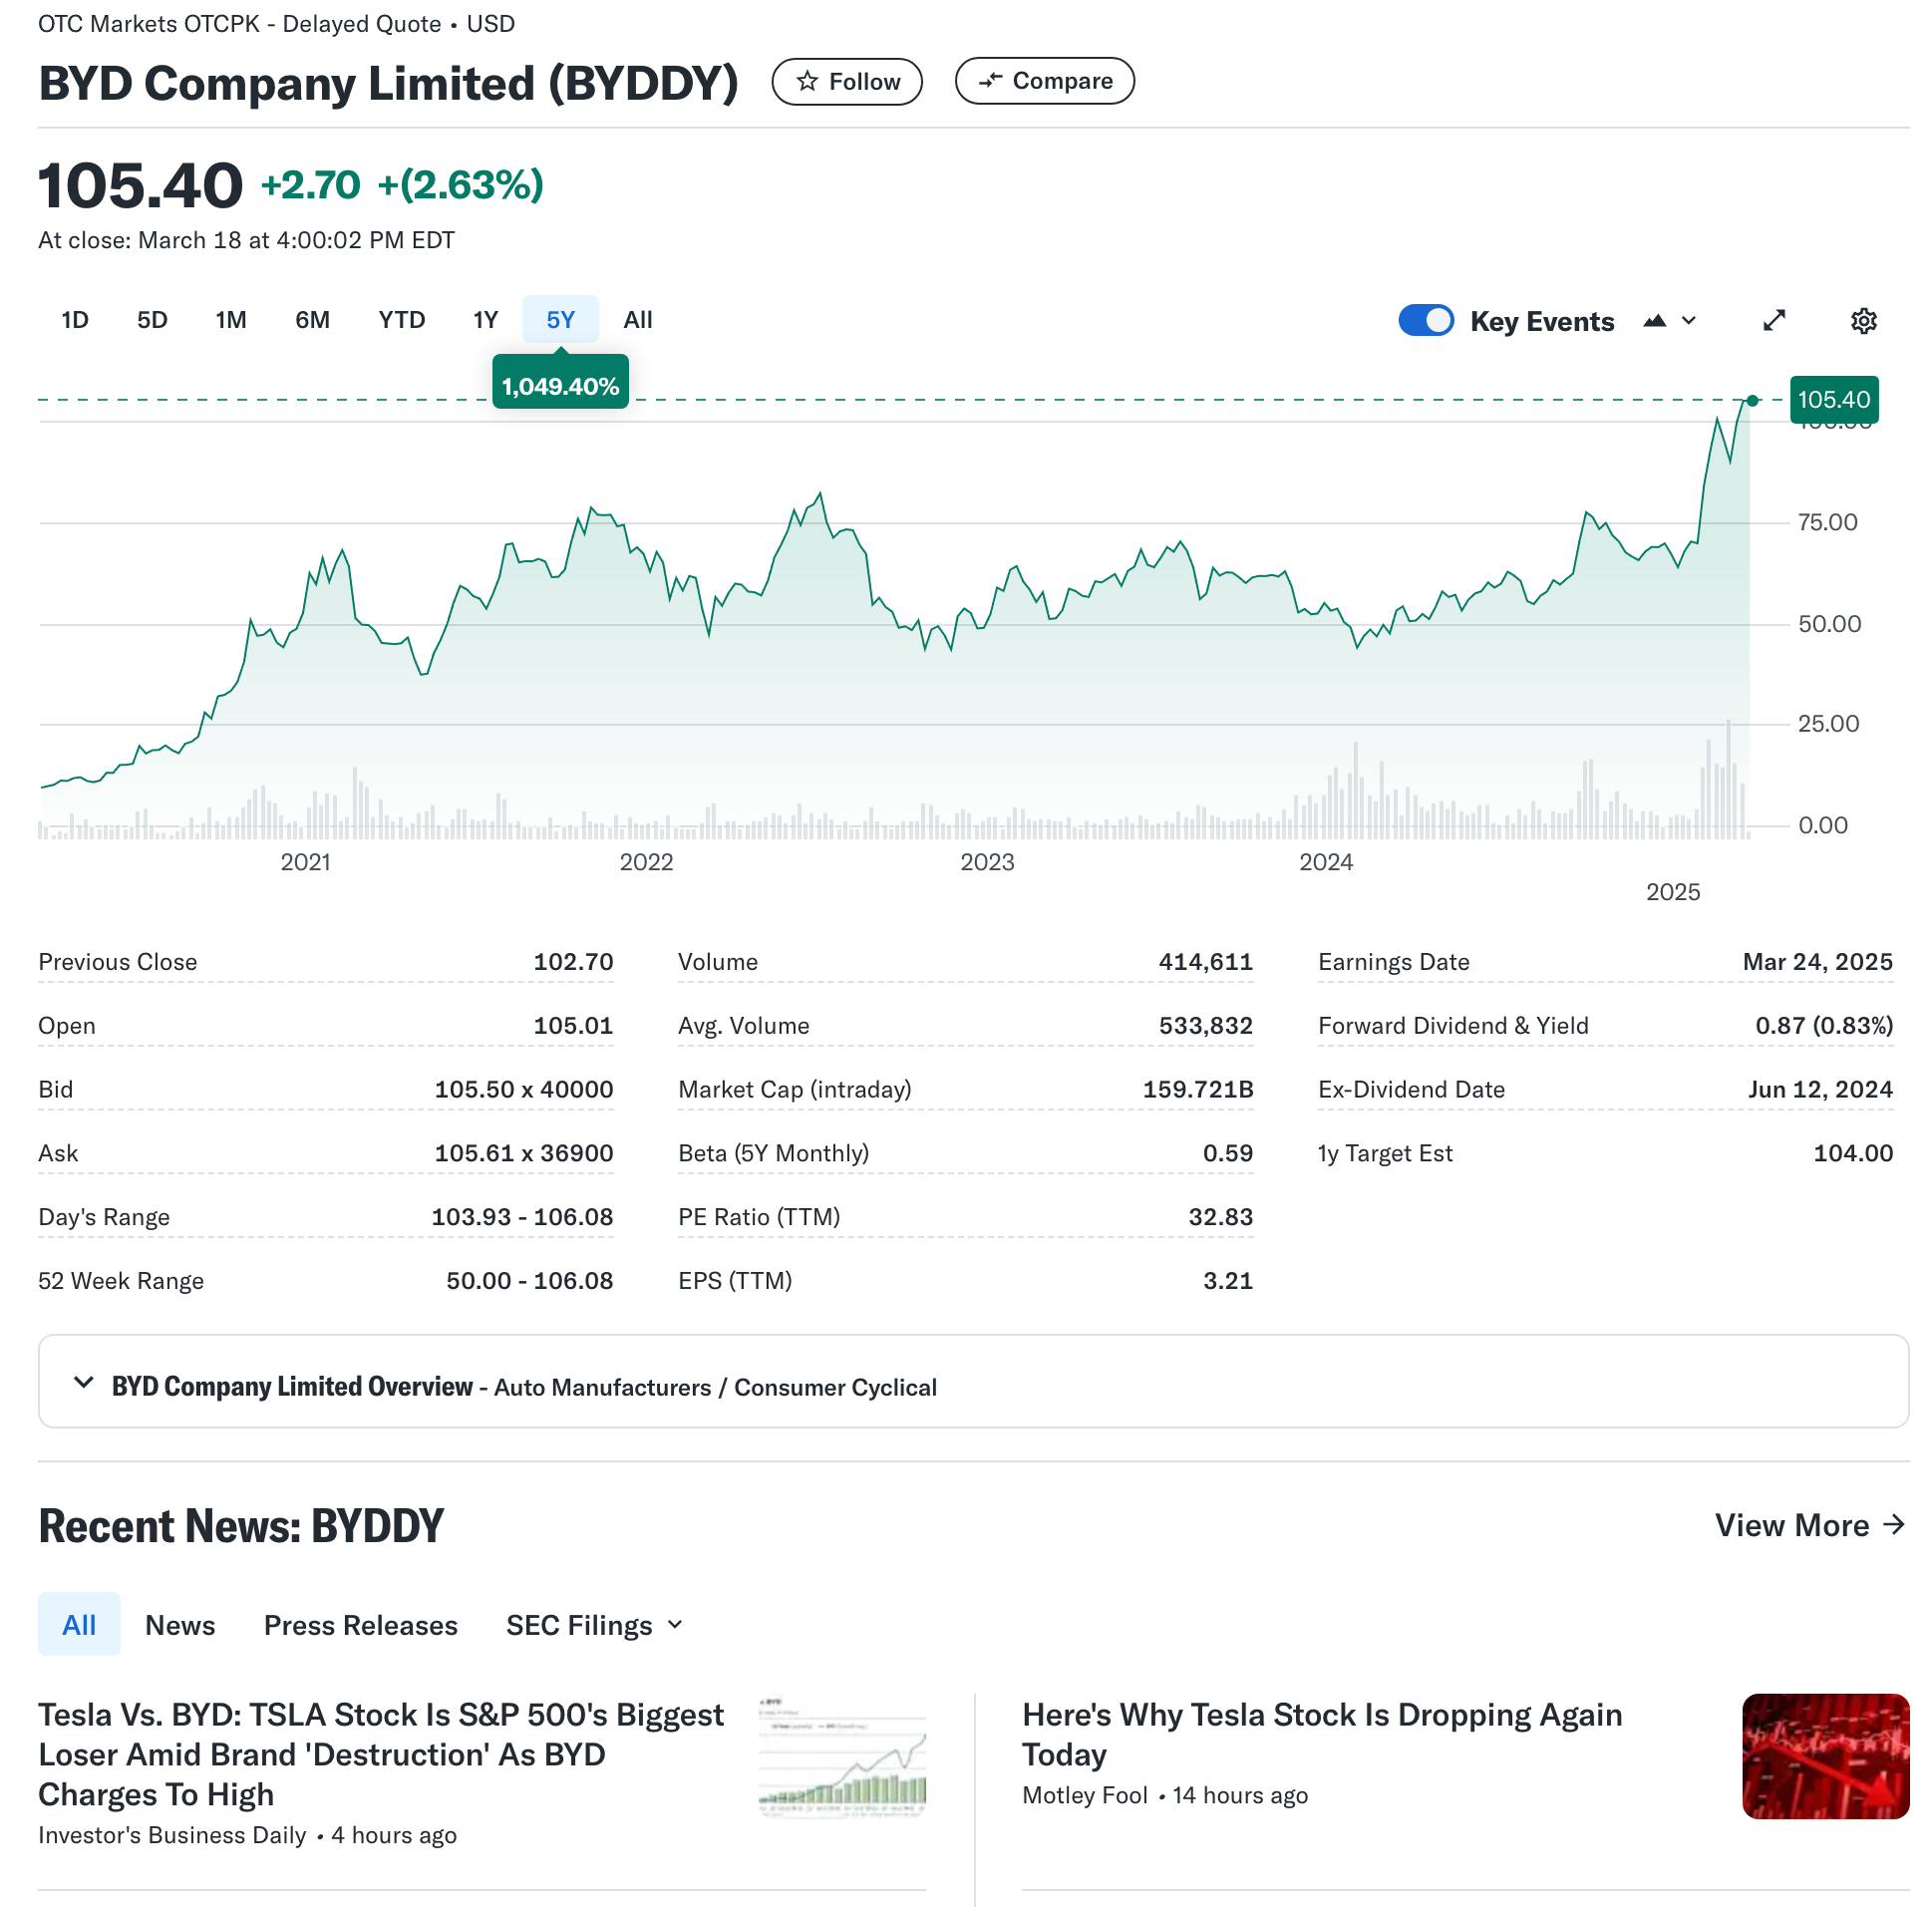Image resolution: width=1932 pixels, height=1907 pixels.
Task: Click the Avg. Volume value 533,832
Action: pyautogui.click(x=1205, y=1026)
